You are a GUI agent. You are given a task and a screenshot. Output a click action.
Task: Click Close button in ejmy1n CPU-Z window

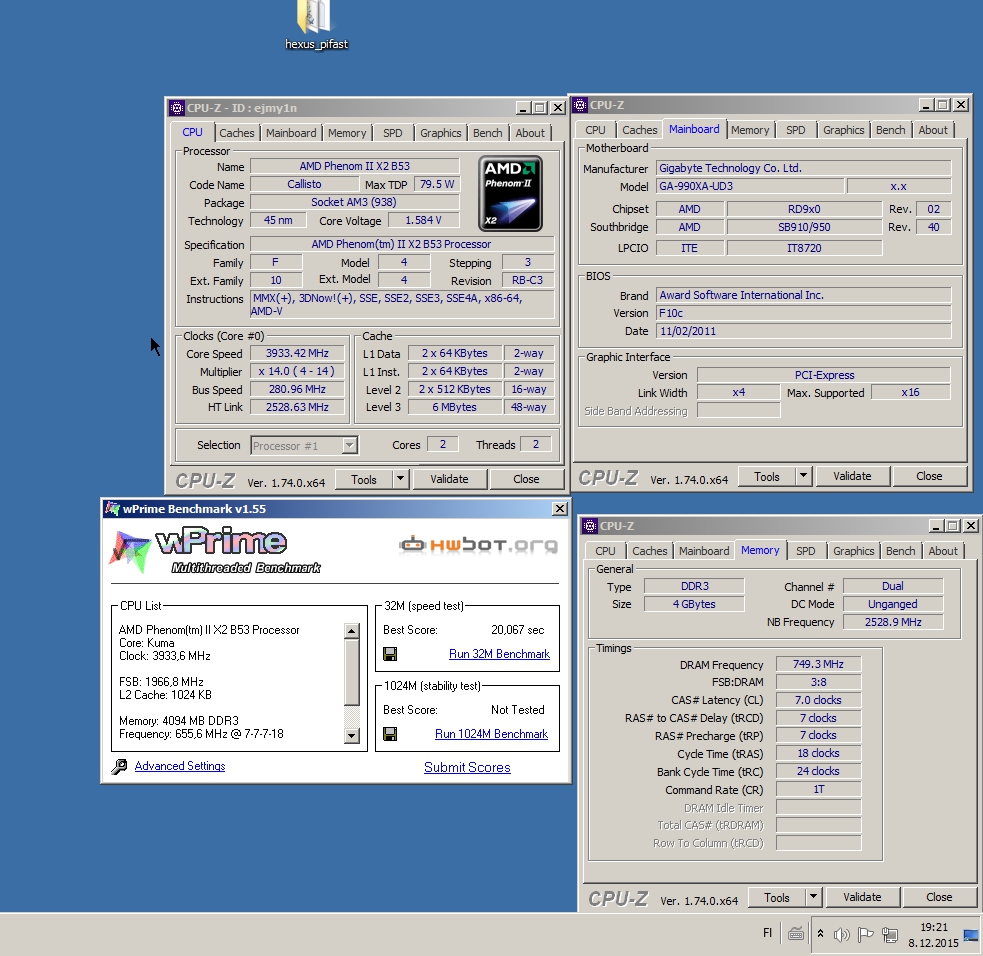(x=526, y=479)
